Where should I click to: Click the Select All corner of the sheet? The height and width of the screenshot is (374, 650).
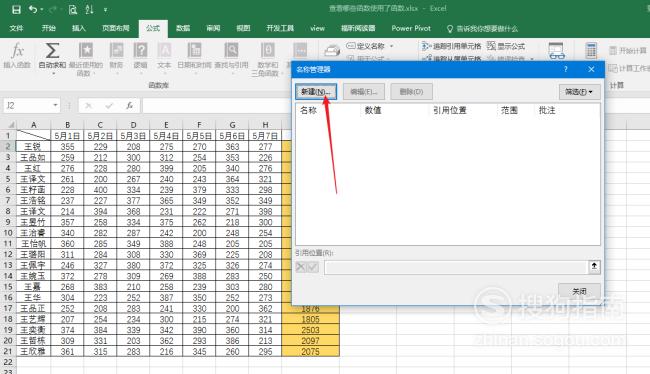click(8, 125)
